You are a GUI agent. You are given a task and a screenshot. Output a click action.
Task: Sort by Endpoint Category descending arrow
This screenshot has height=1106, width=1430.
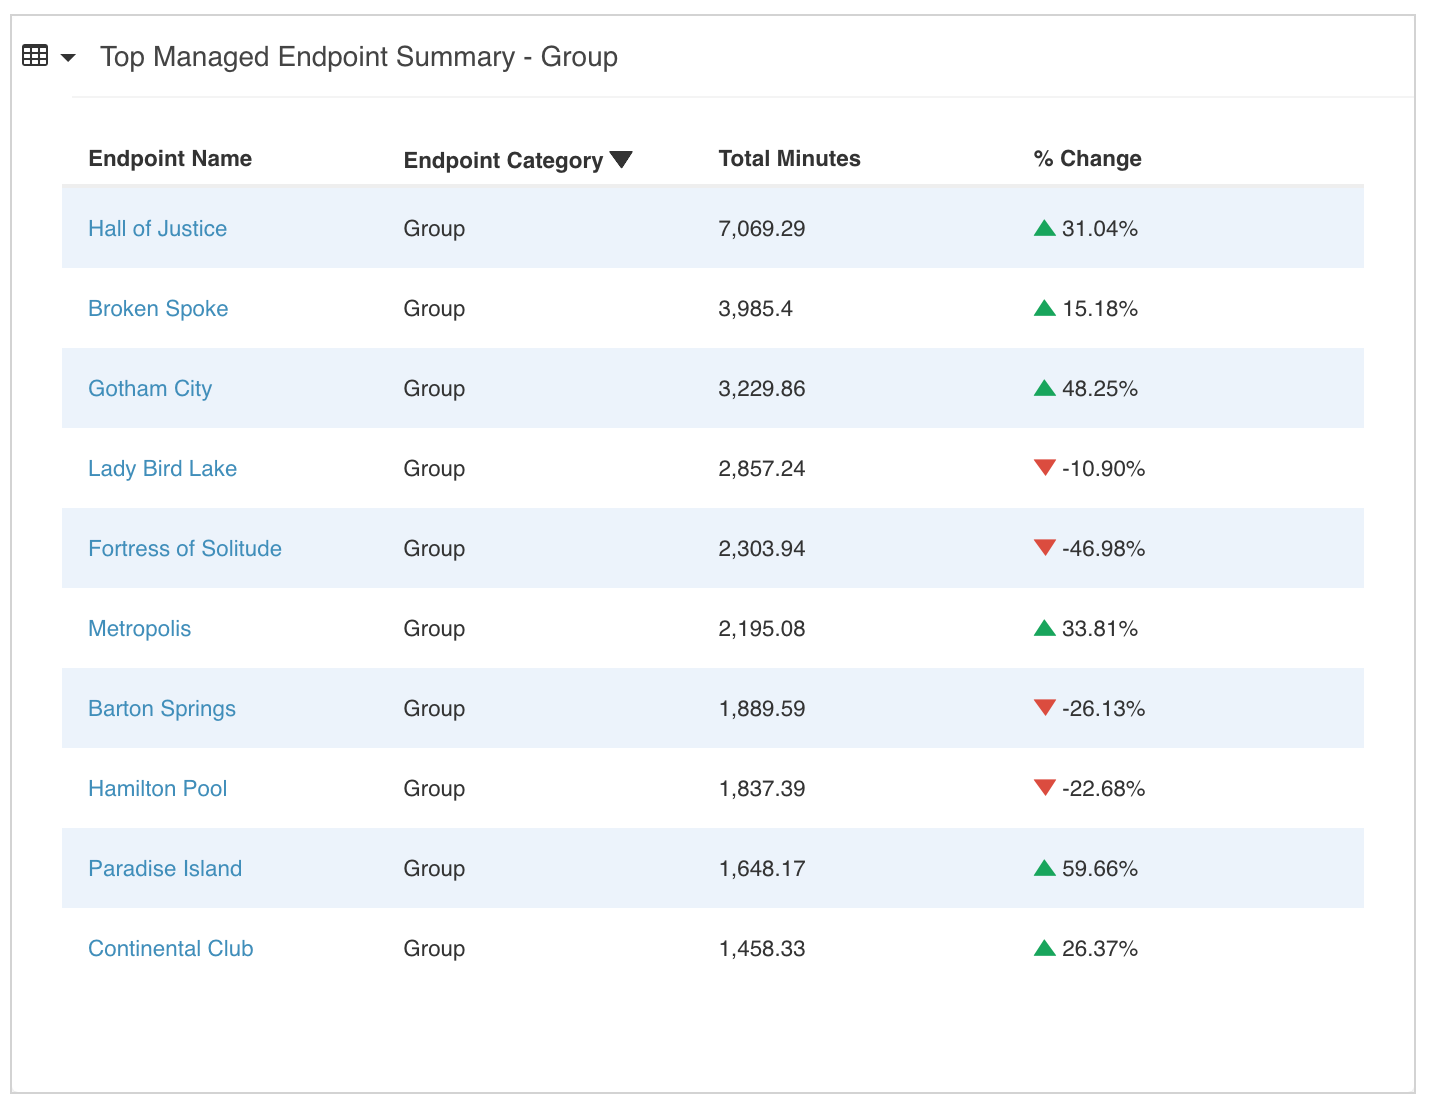(x=621, y=160)
